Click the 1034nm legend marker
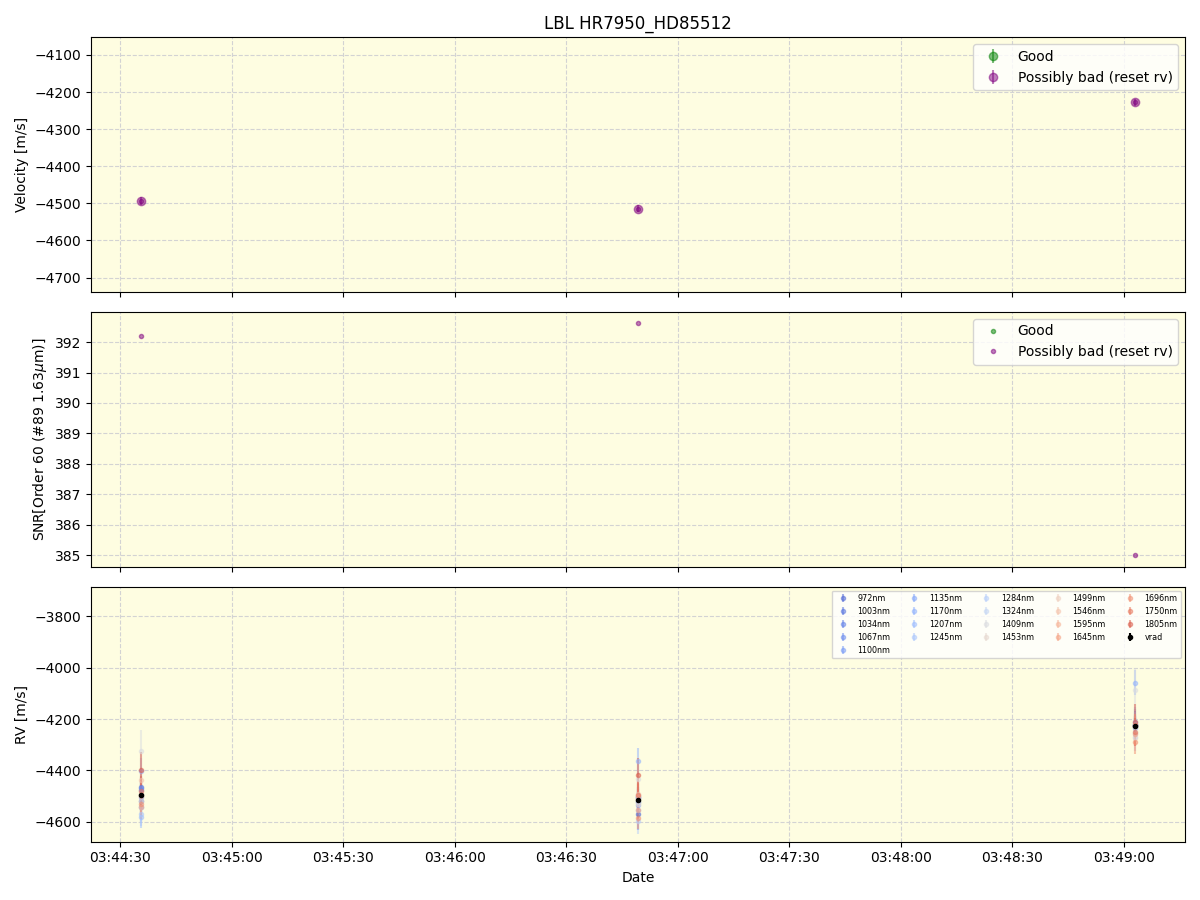The height and width of the screenshot is (900, 1200). pos(843,624)
